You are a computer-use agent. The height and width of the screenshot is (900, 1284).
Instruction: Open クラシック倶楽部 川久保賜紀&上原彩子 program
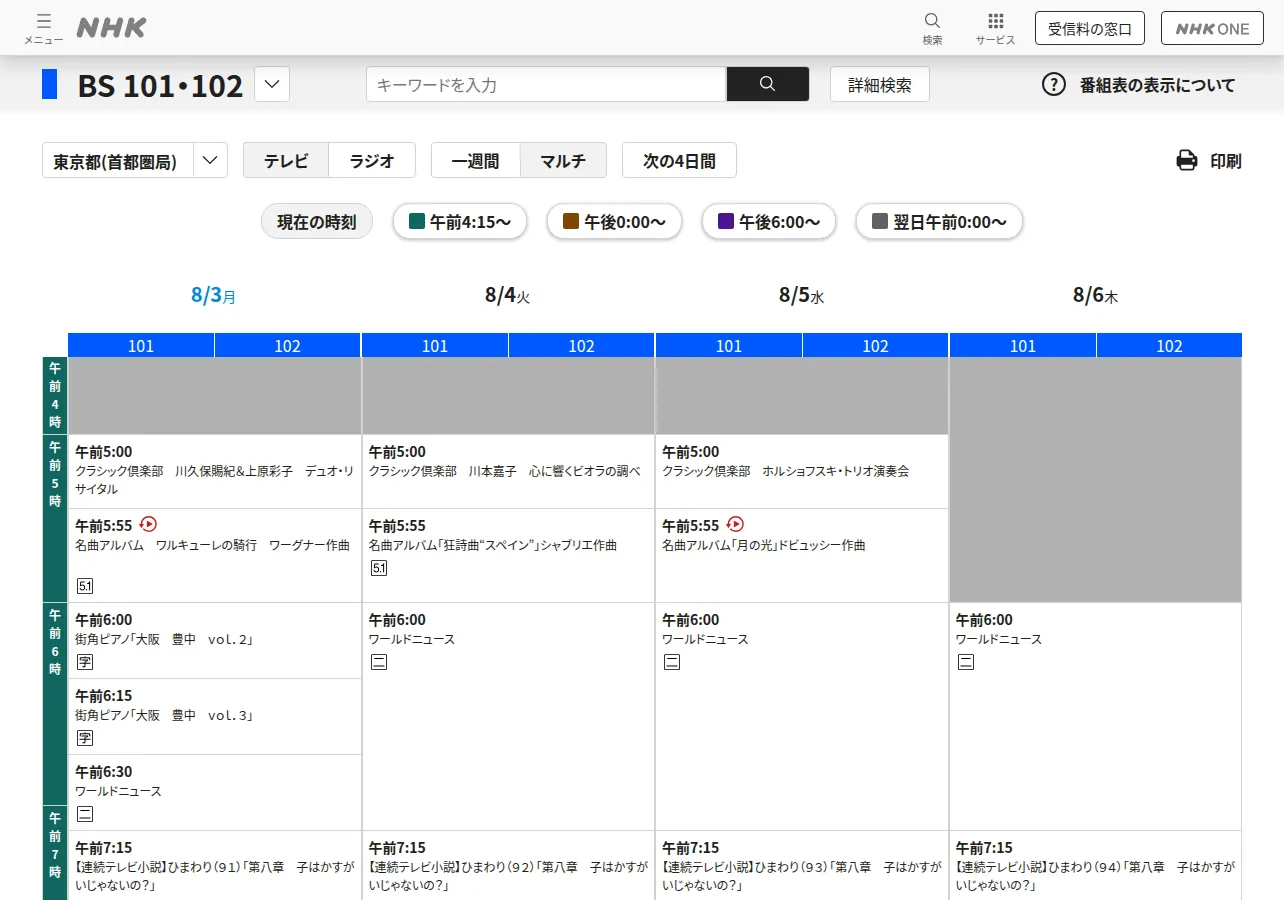click(x=215, y=471)
